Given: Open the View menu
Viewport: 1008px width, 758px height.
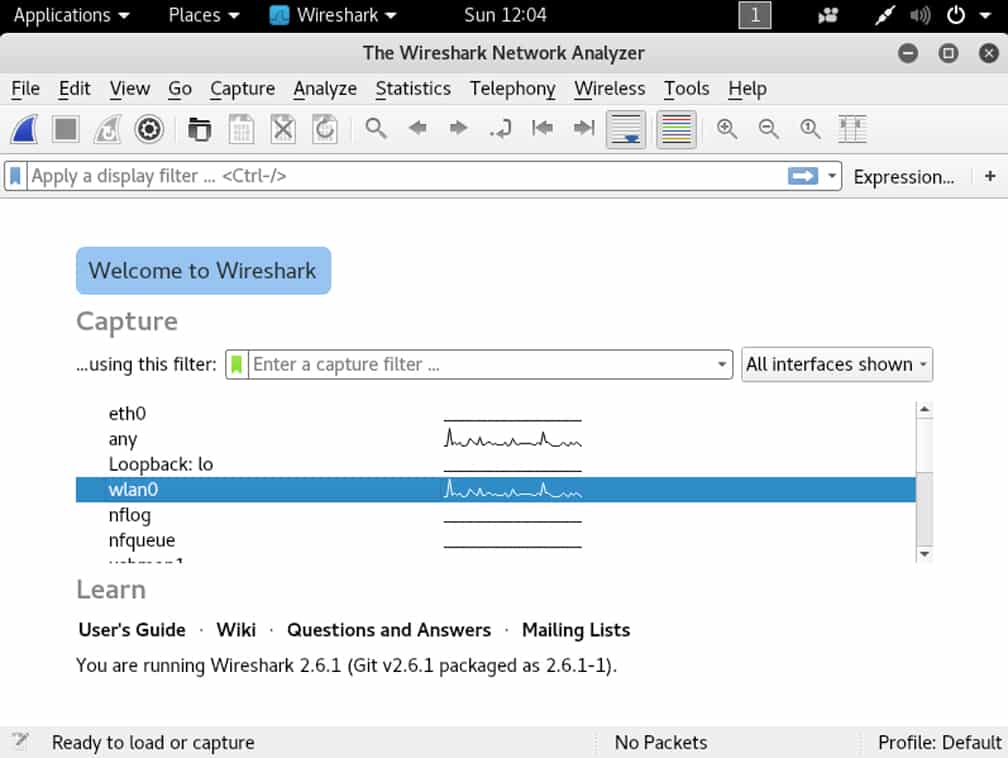Looking at the screenshot, I should 130,89.
